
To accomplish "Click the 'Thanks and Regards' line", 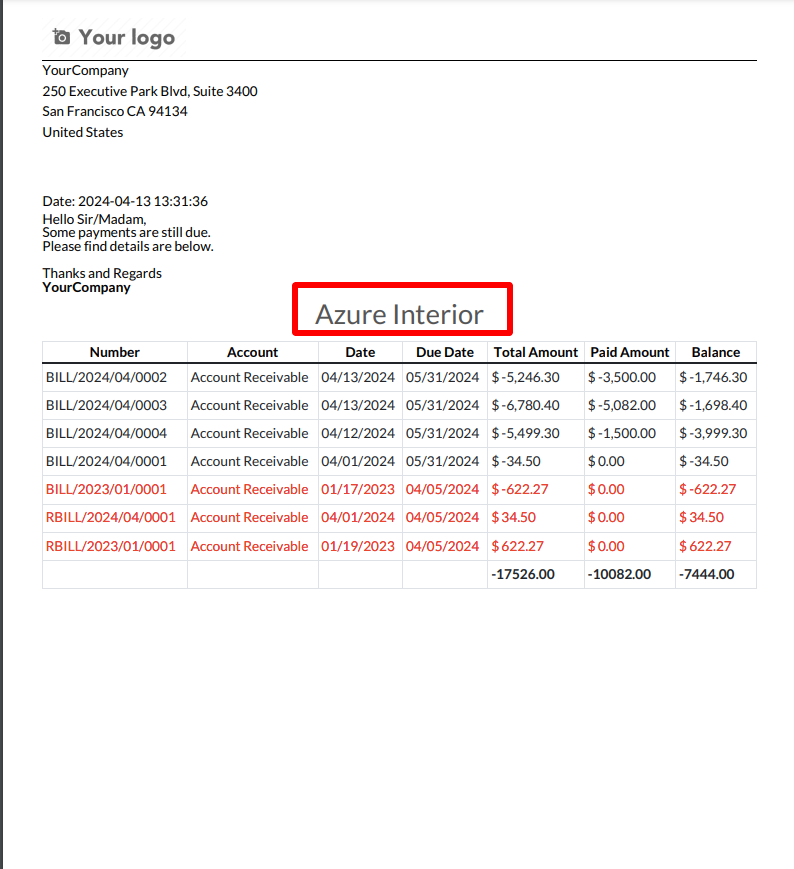I will tap(102, 273).
